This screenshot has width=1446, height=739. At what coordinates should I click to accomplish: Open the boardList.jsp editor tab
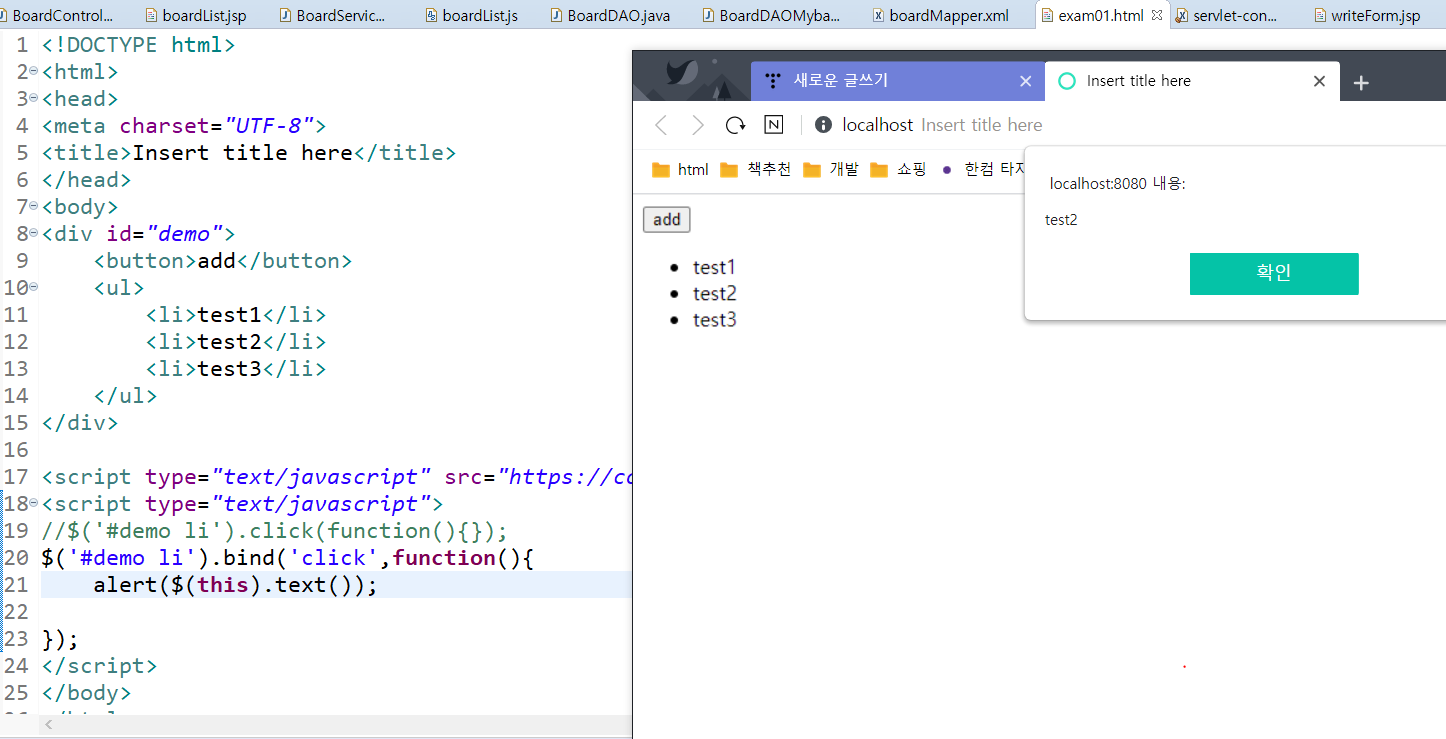point(195,16)
